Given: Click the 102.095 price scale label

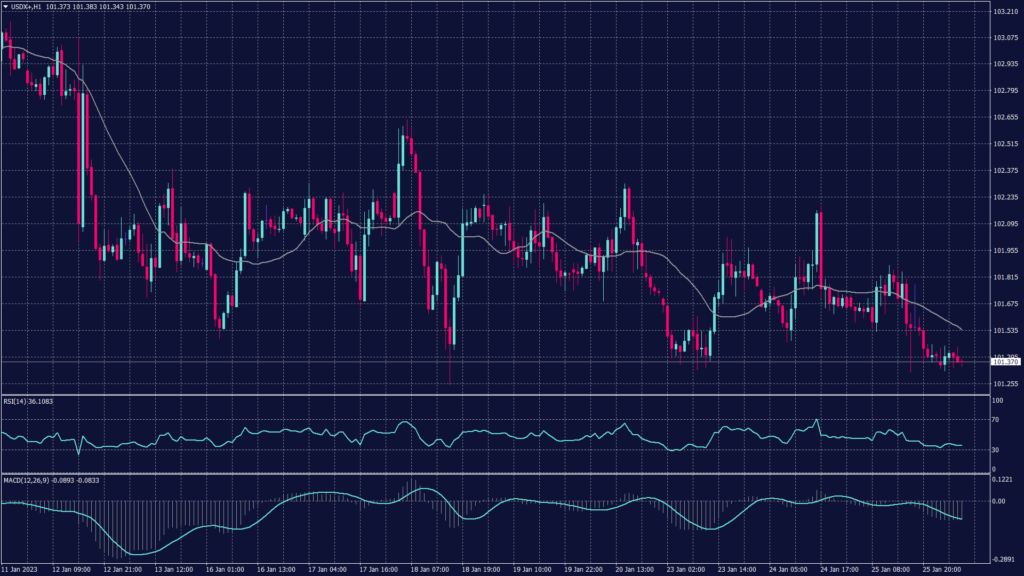Looking at the screenshot, I should (x=1004, y=224).
